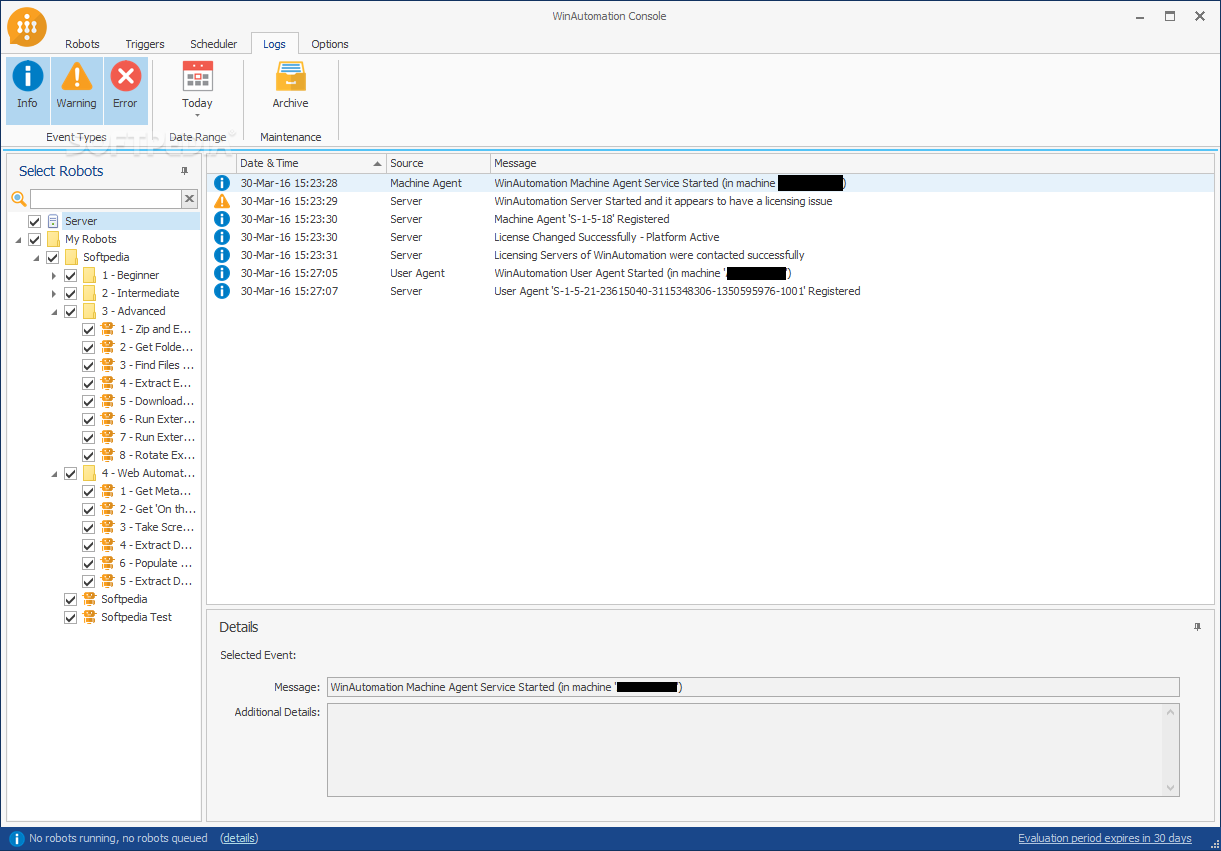
Task: Uncheck the 2 - Intermediate checkbox
Action: point(71,293)
